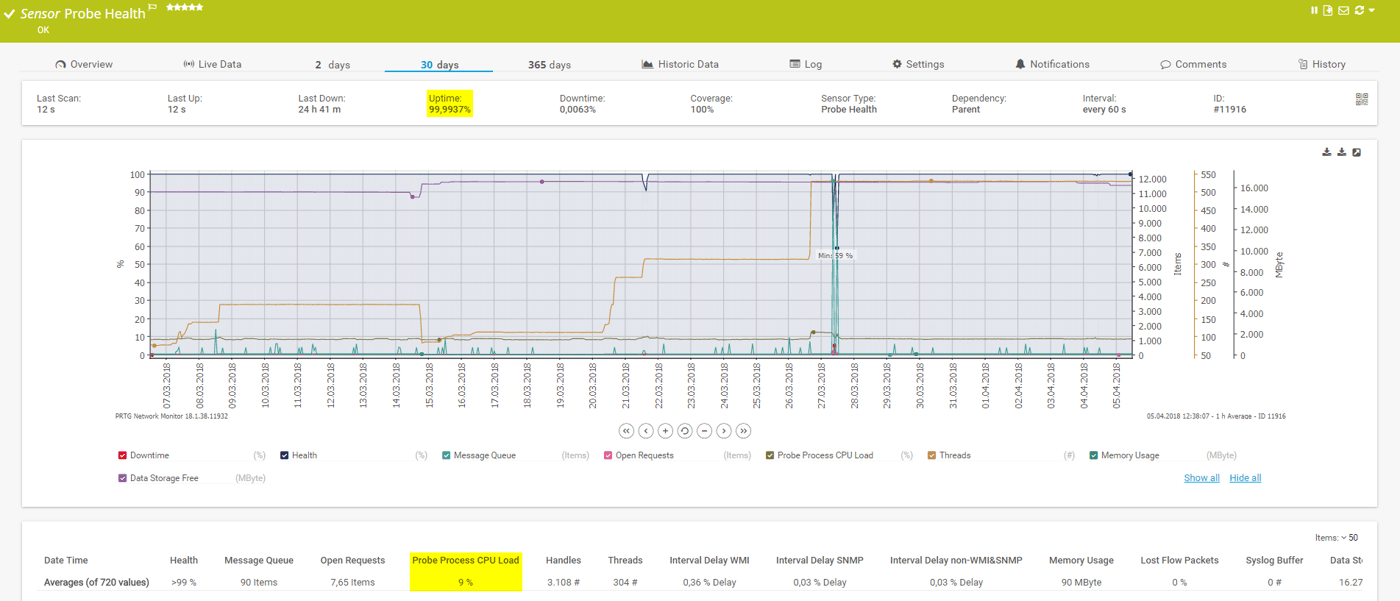Screen dimensions: 1400x601
Task: Zoom out the graph with minus button
Action: tap(704, 431)
